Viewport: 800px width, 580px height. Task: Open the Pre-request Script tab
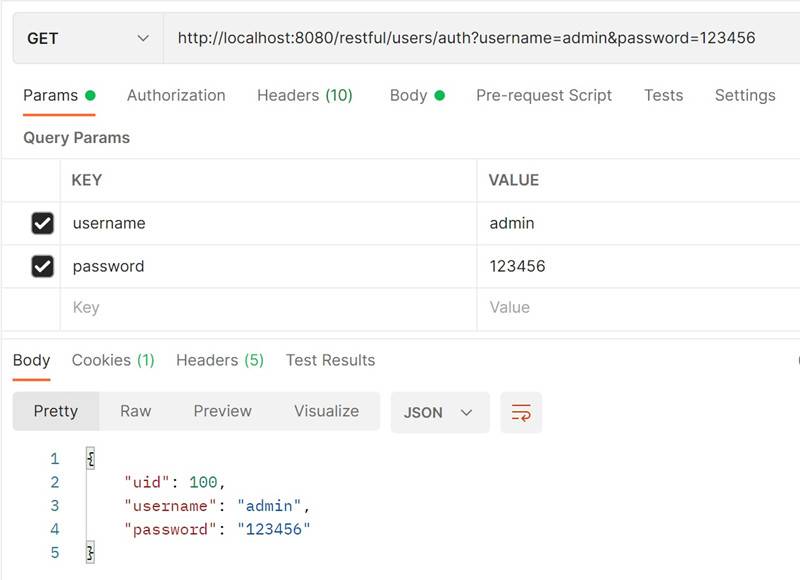544,95
